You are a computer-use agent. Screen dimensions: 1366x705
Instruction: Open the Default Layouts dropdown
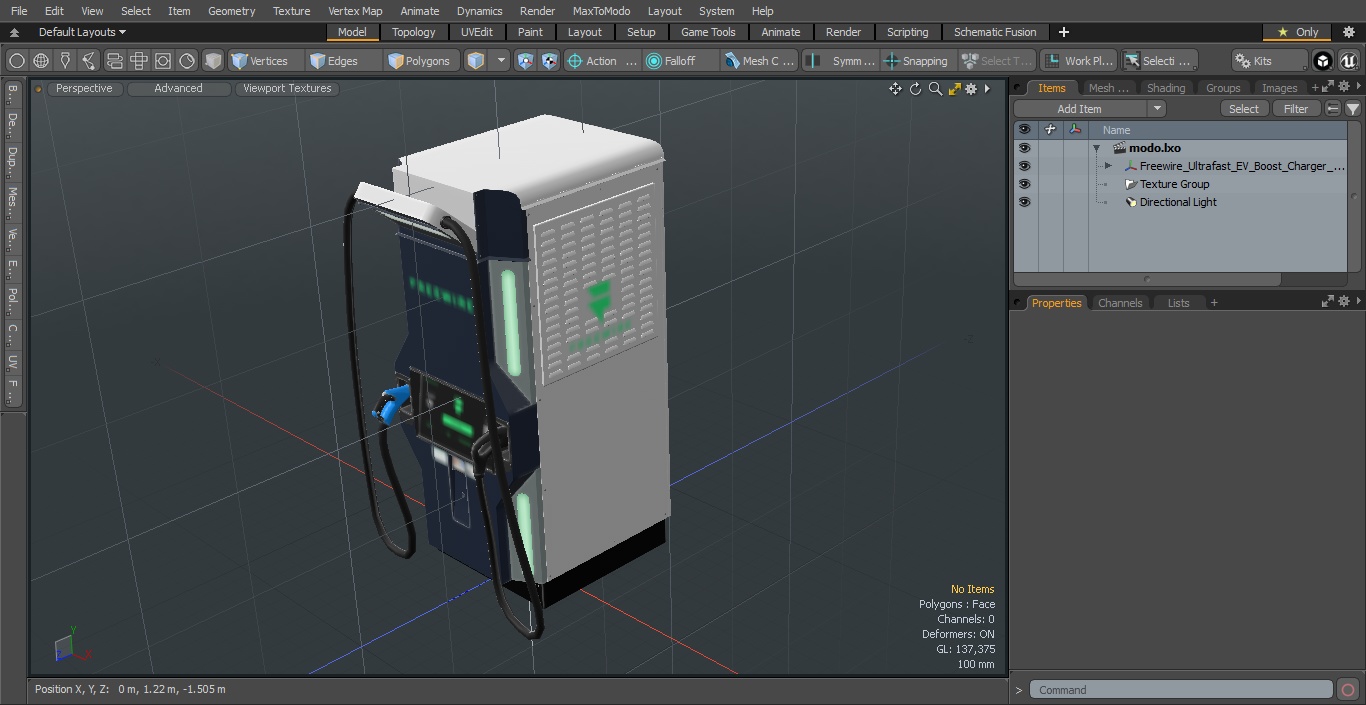[x=82, y=32]
